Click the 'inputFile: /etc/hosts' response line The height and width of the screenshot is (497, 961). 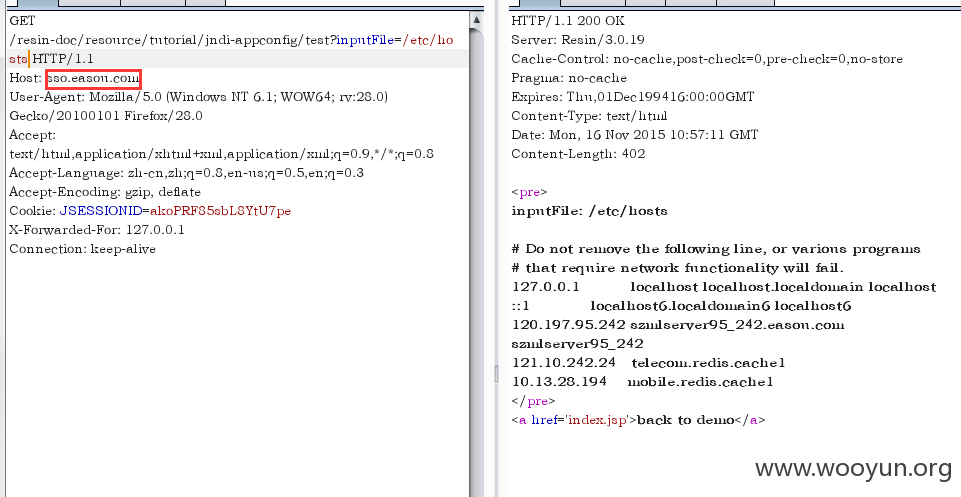click(590, 211)
